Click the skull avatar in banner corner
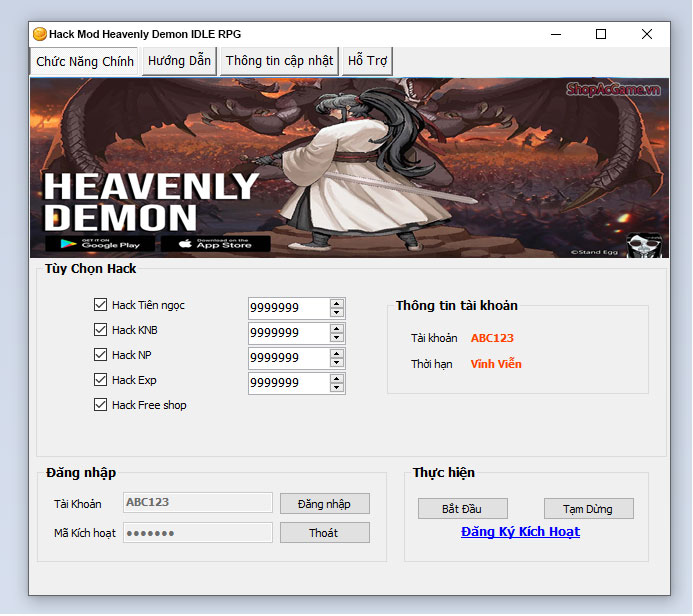The height and width of the screenshot is (616, 693). (x=644, y=245)
